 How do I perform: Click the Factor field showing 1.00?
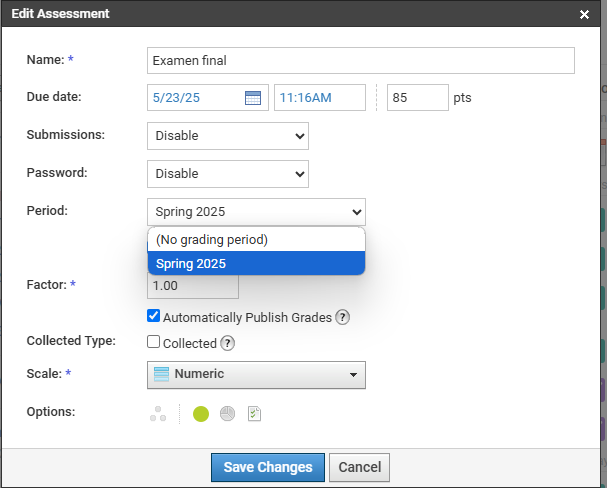(x=193, y=286)
